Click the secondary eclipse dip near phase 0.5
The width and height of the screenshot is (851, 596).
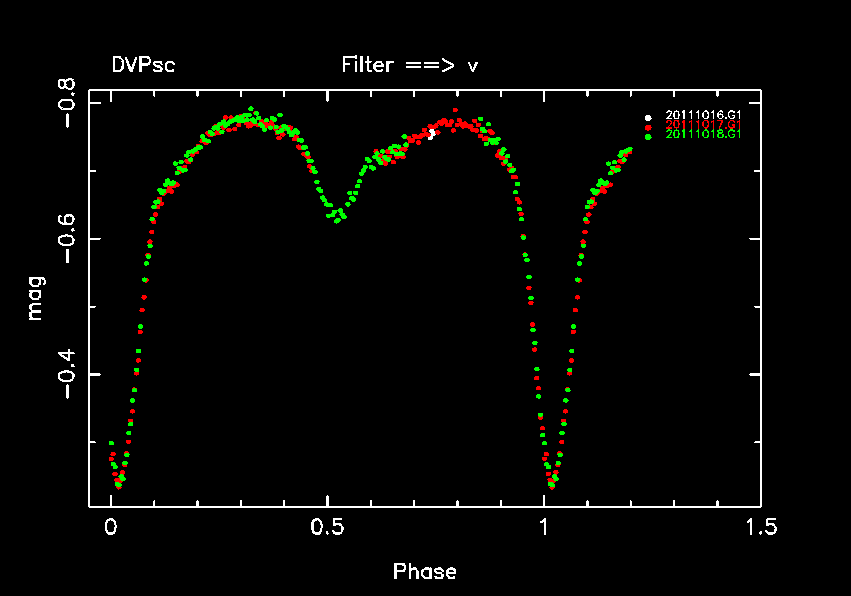338,215
